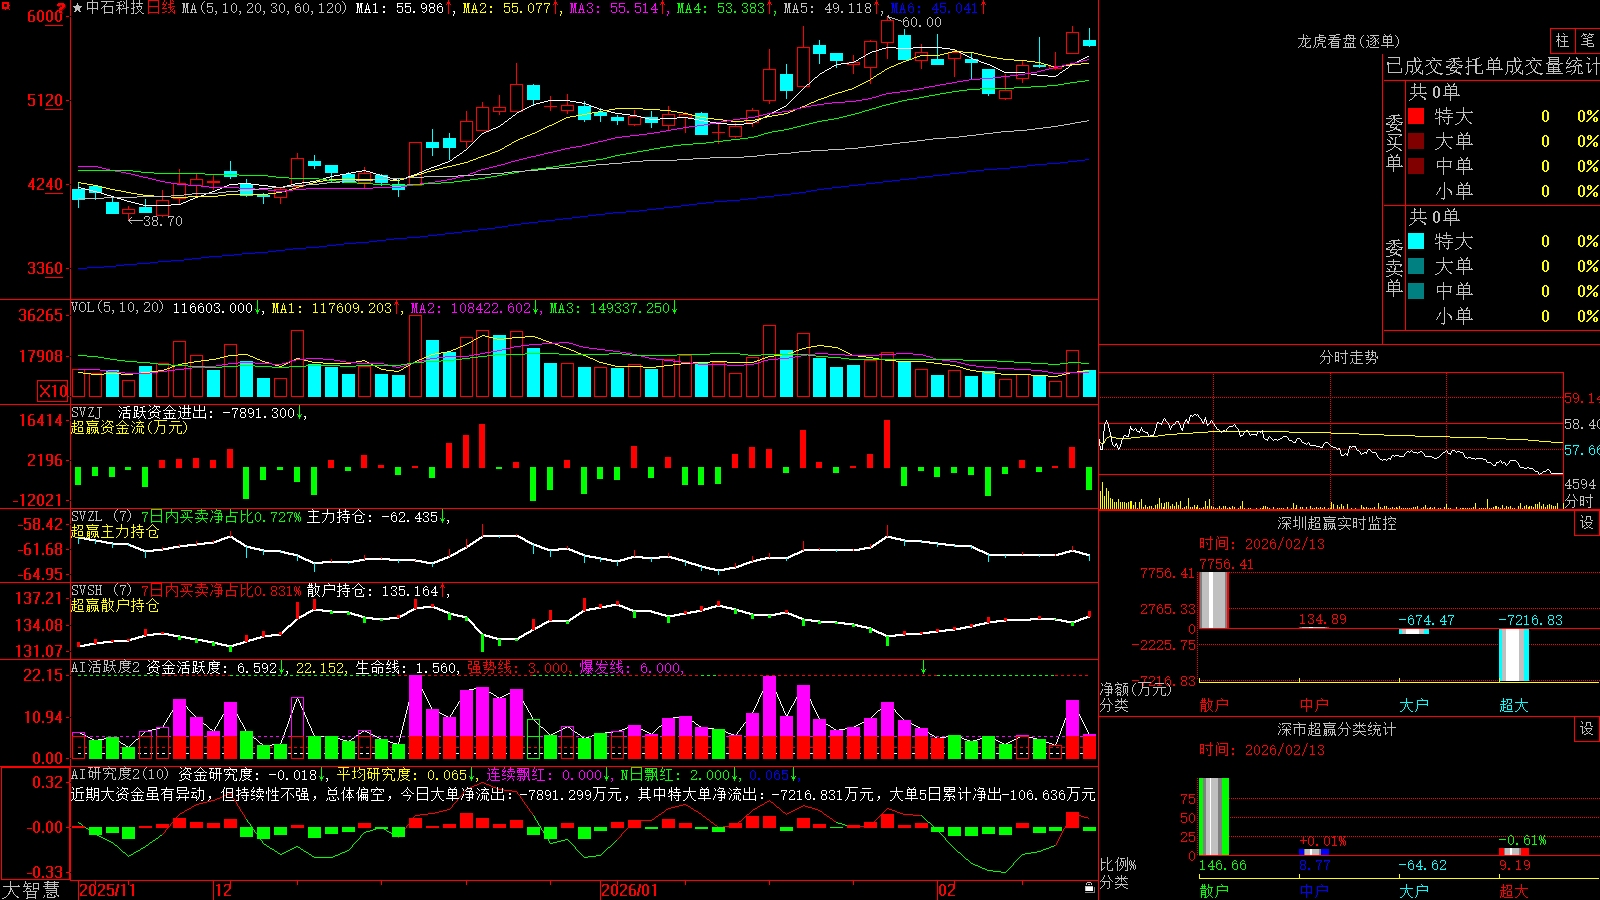1600x900 pixels.
Task: Click the MA4: 53.383 value
Action: click(721, 8)
